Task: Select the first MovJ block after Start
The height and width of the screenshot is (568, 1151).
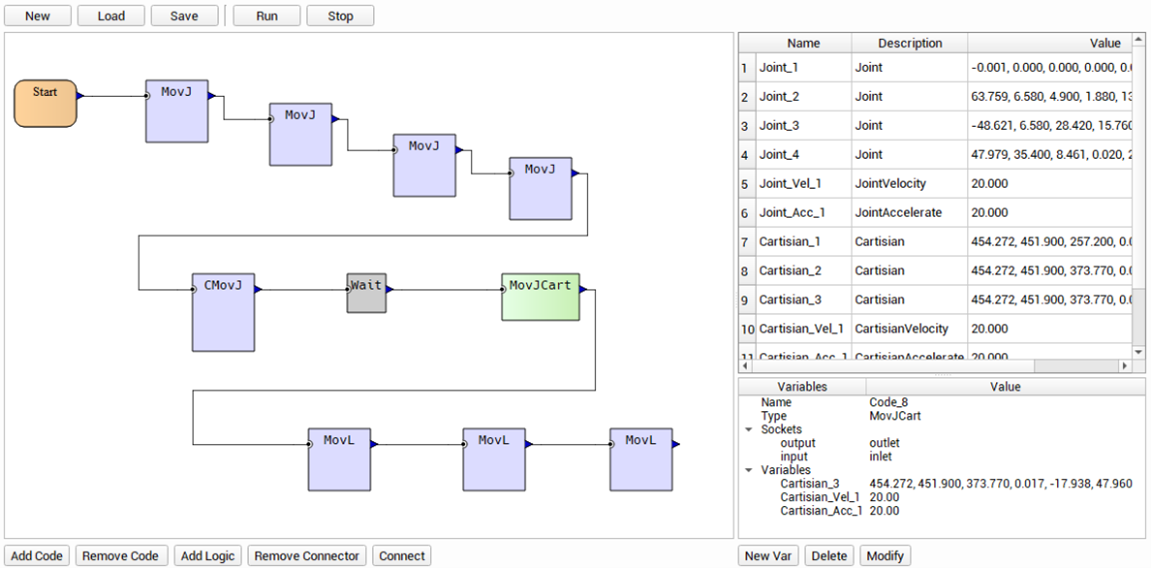Action: pyautogui.click(x=177, y=111)
